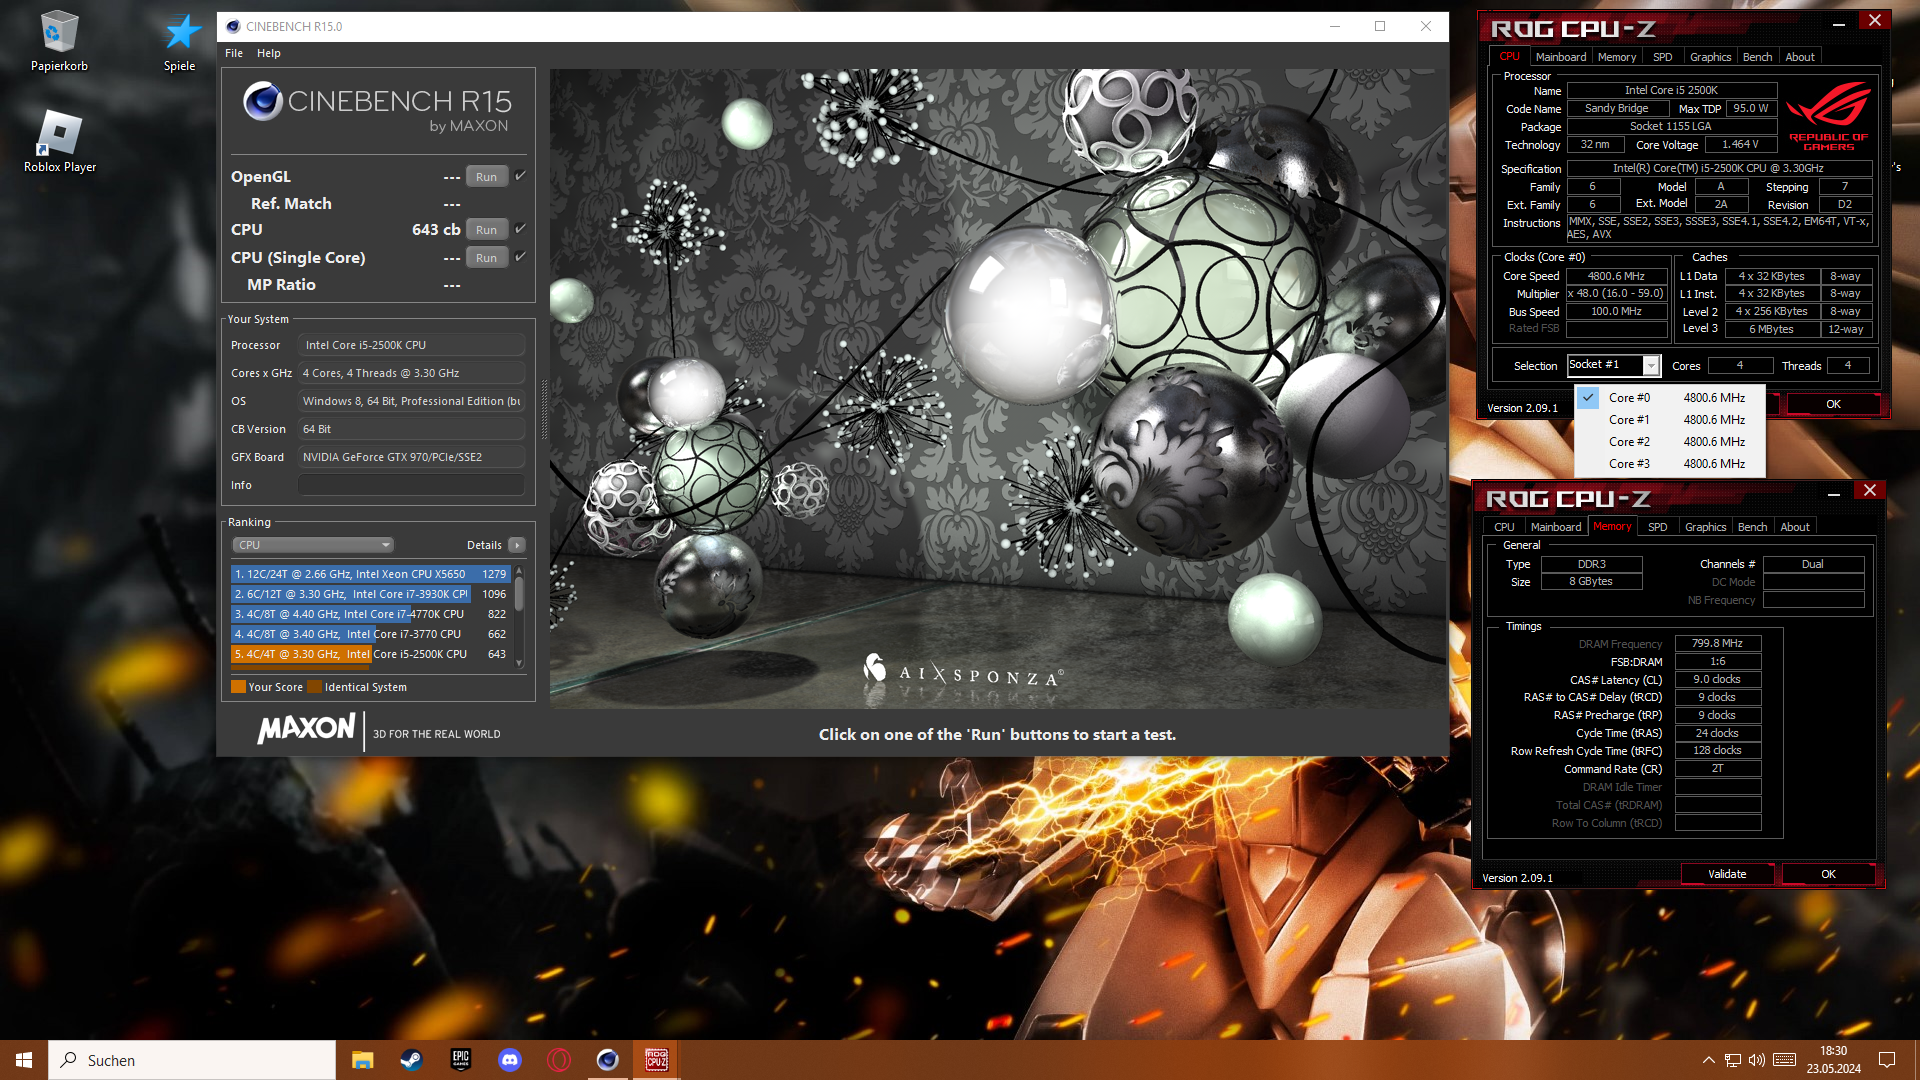Open the Papierkorb recycle bin icon
This screenshot has height=1080, width=1920.
coord(59,42)
